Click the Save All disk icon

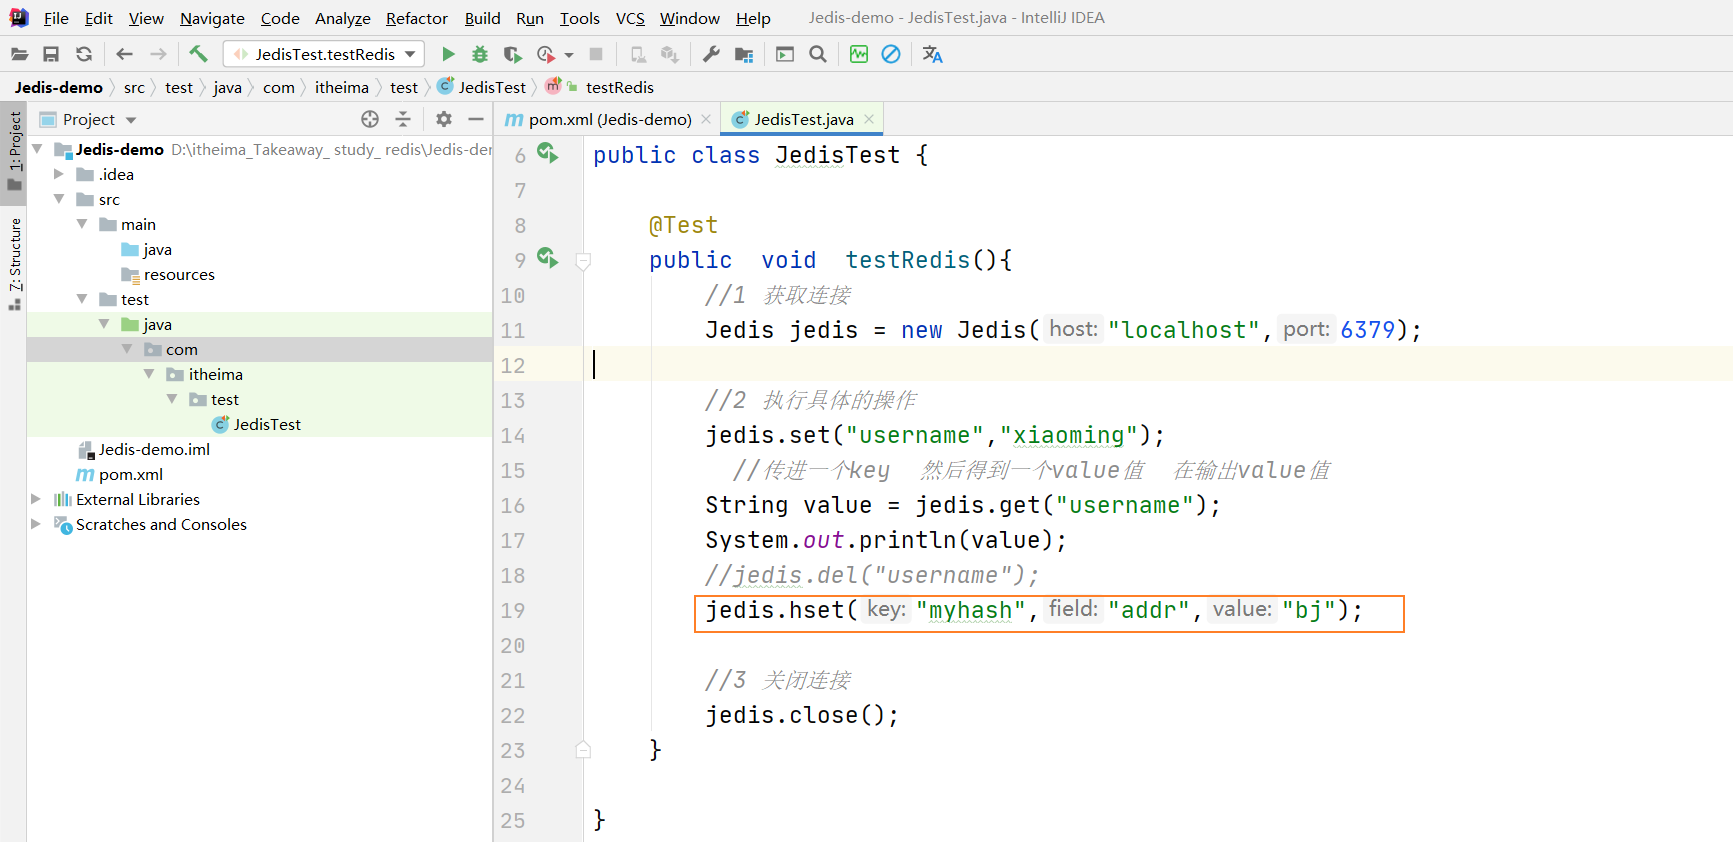51,54
